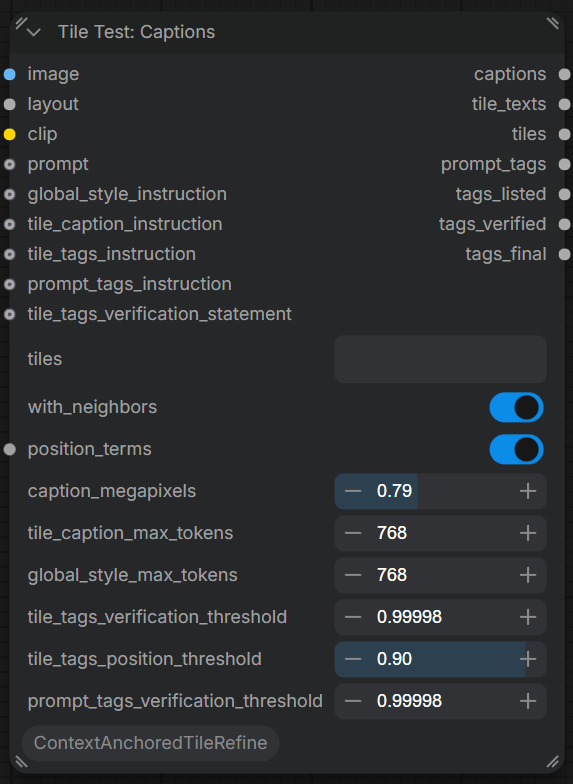This screenshot has width=573, height=784.
Task: Click the image input socket dot
Action: tap(10, 74)
